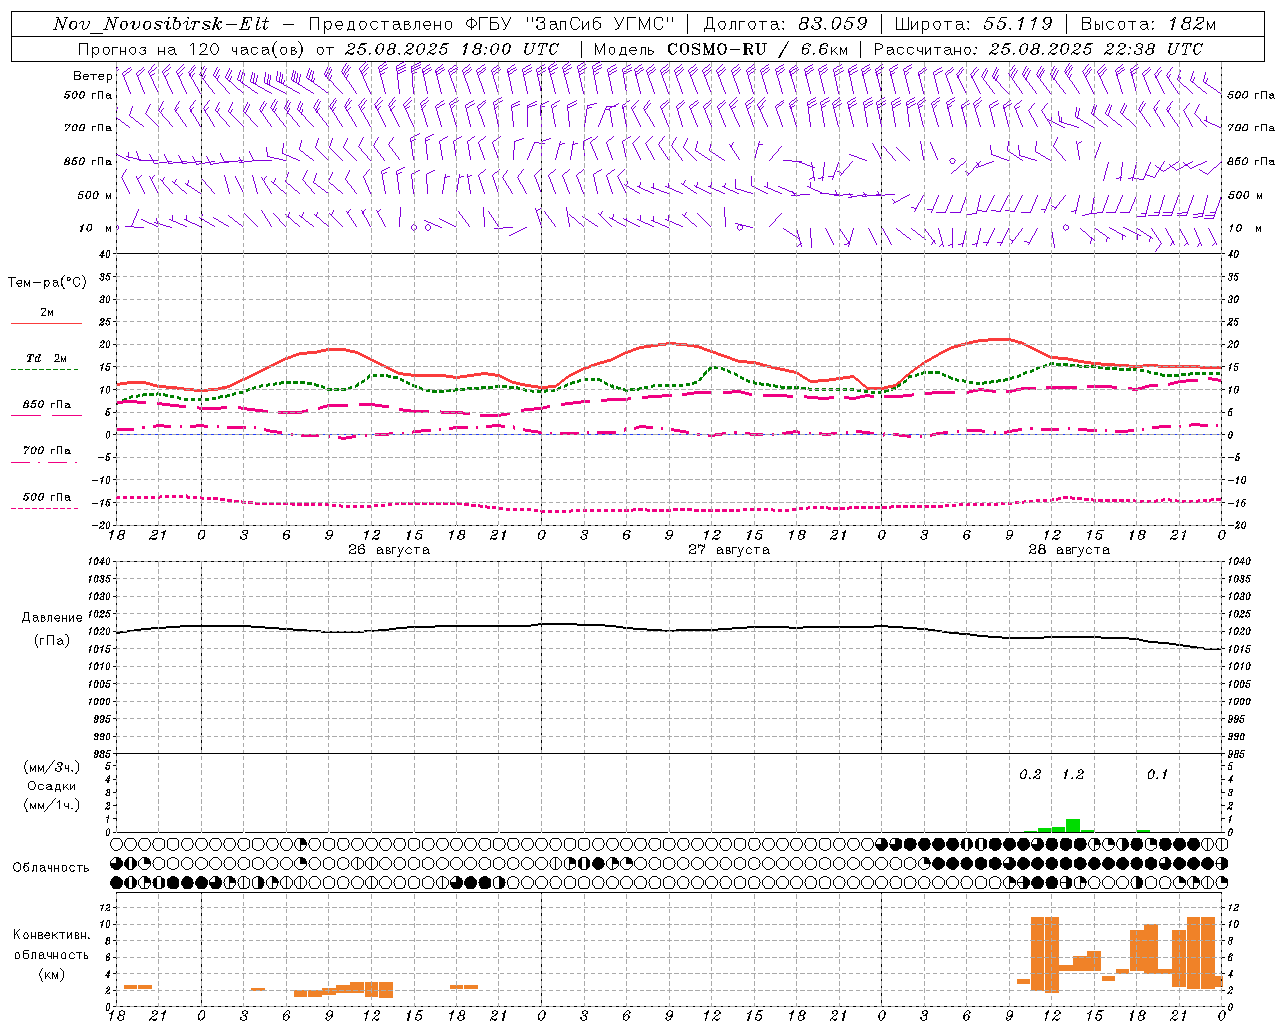Click the longitude value Долгота: 83.059

coord(785,24)
